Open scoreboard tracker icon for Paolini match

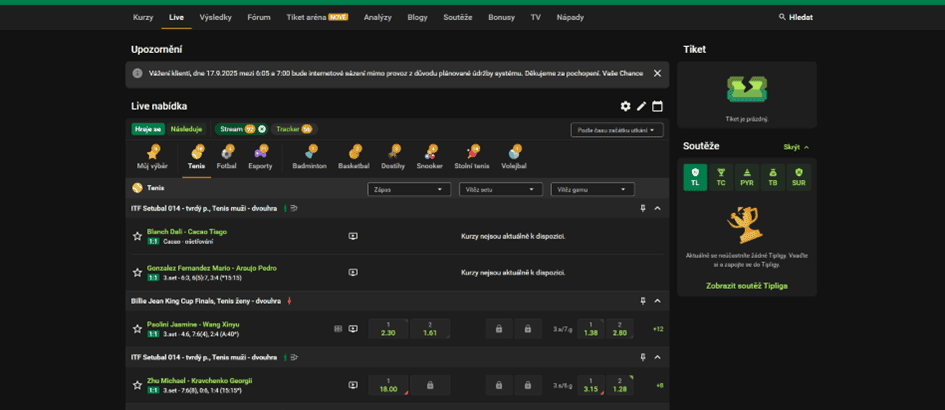(338, 329)
